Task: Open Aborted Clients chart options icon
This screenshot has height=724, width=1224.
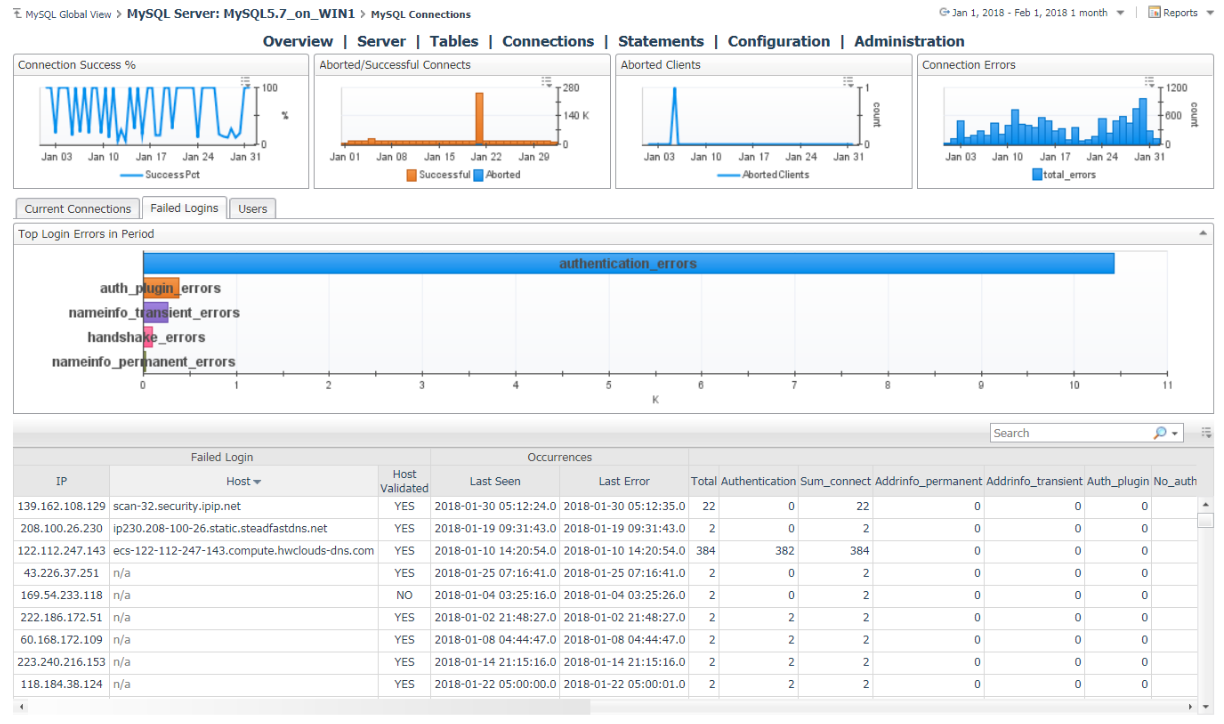Action: (x=848, y=81)
